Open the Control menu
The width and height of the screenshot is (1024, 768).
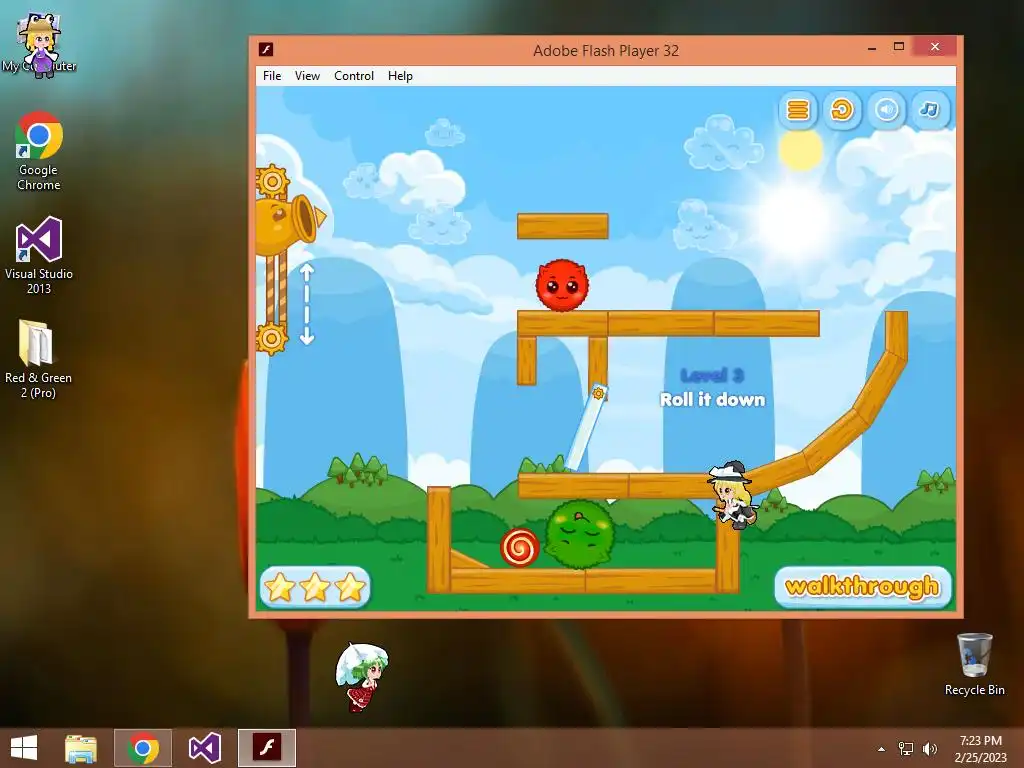tap(354, 76)
